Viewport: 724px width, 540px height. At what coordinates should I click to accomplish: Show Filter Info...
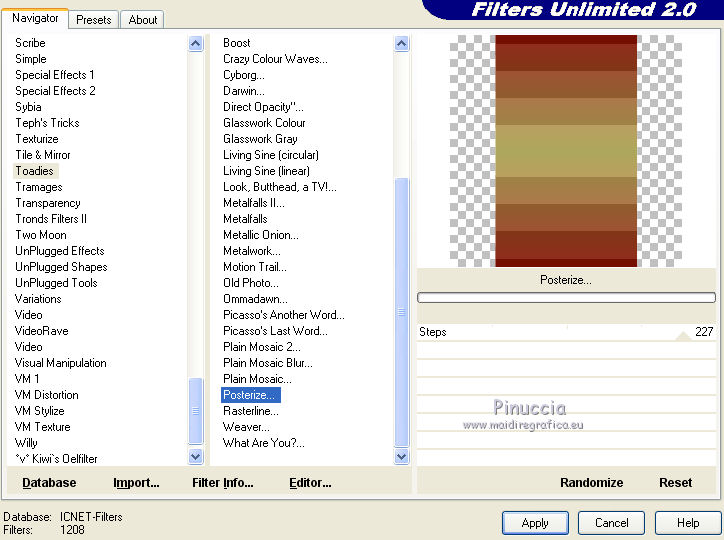tap(223, 483)
